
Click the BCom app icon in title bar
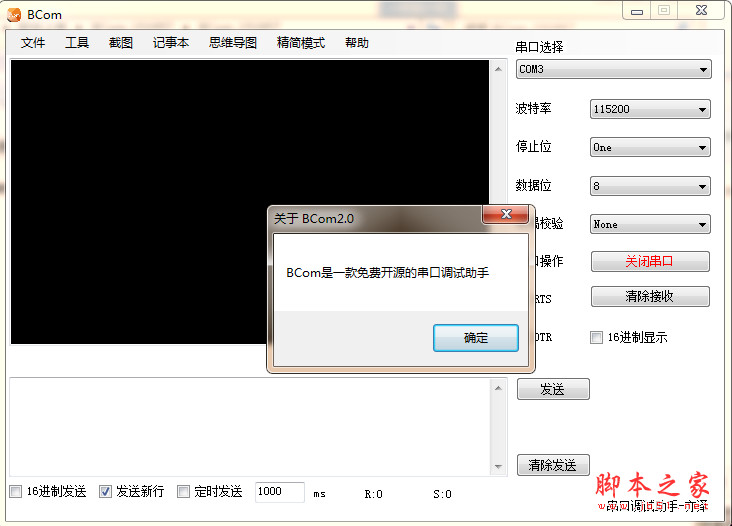tap(14, 15)
